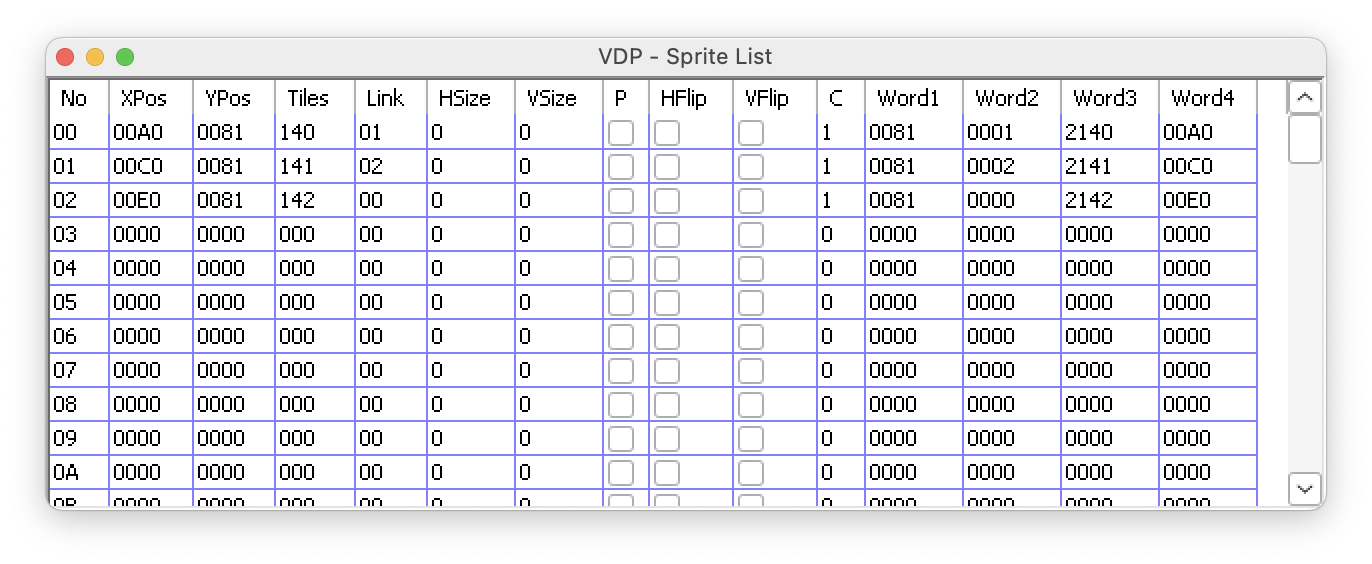1372x564 pixels.
Task: Toggle the P checkbox for sprite 00
Action: pos(621,133)
